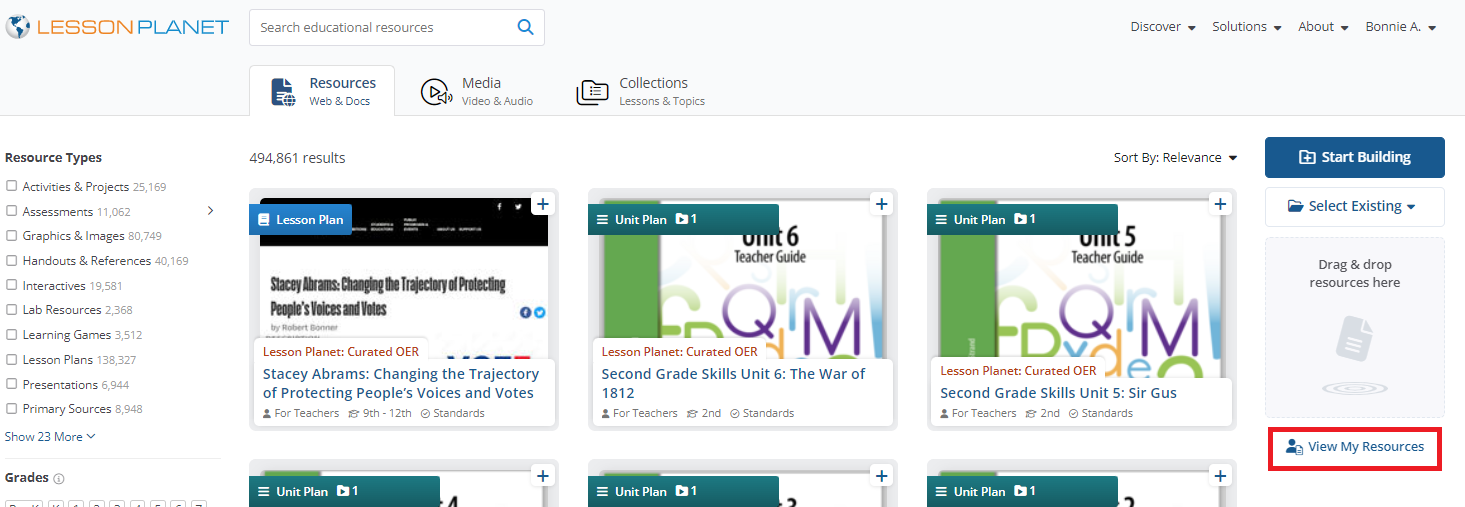
Task: Click View My Resources link
Action: 1354,447
